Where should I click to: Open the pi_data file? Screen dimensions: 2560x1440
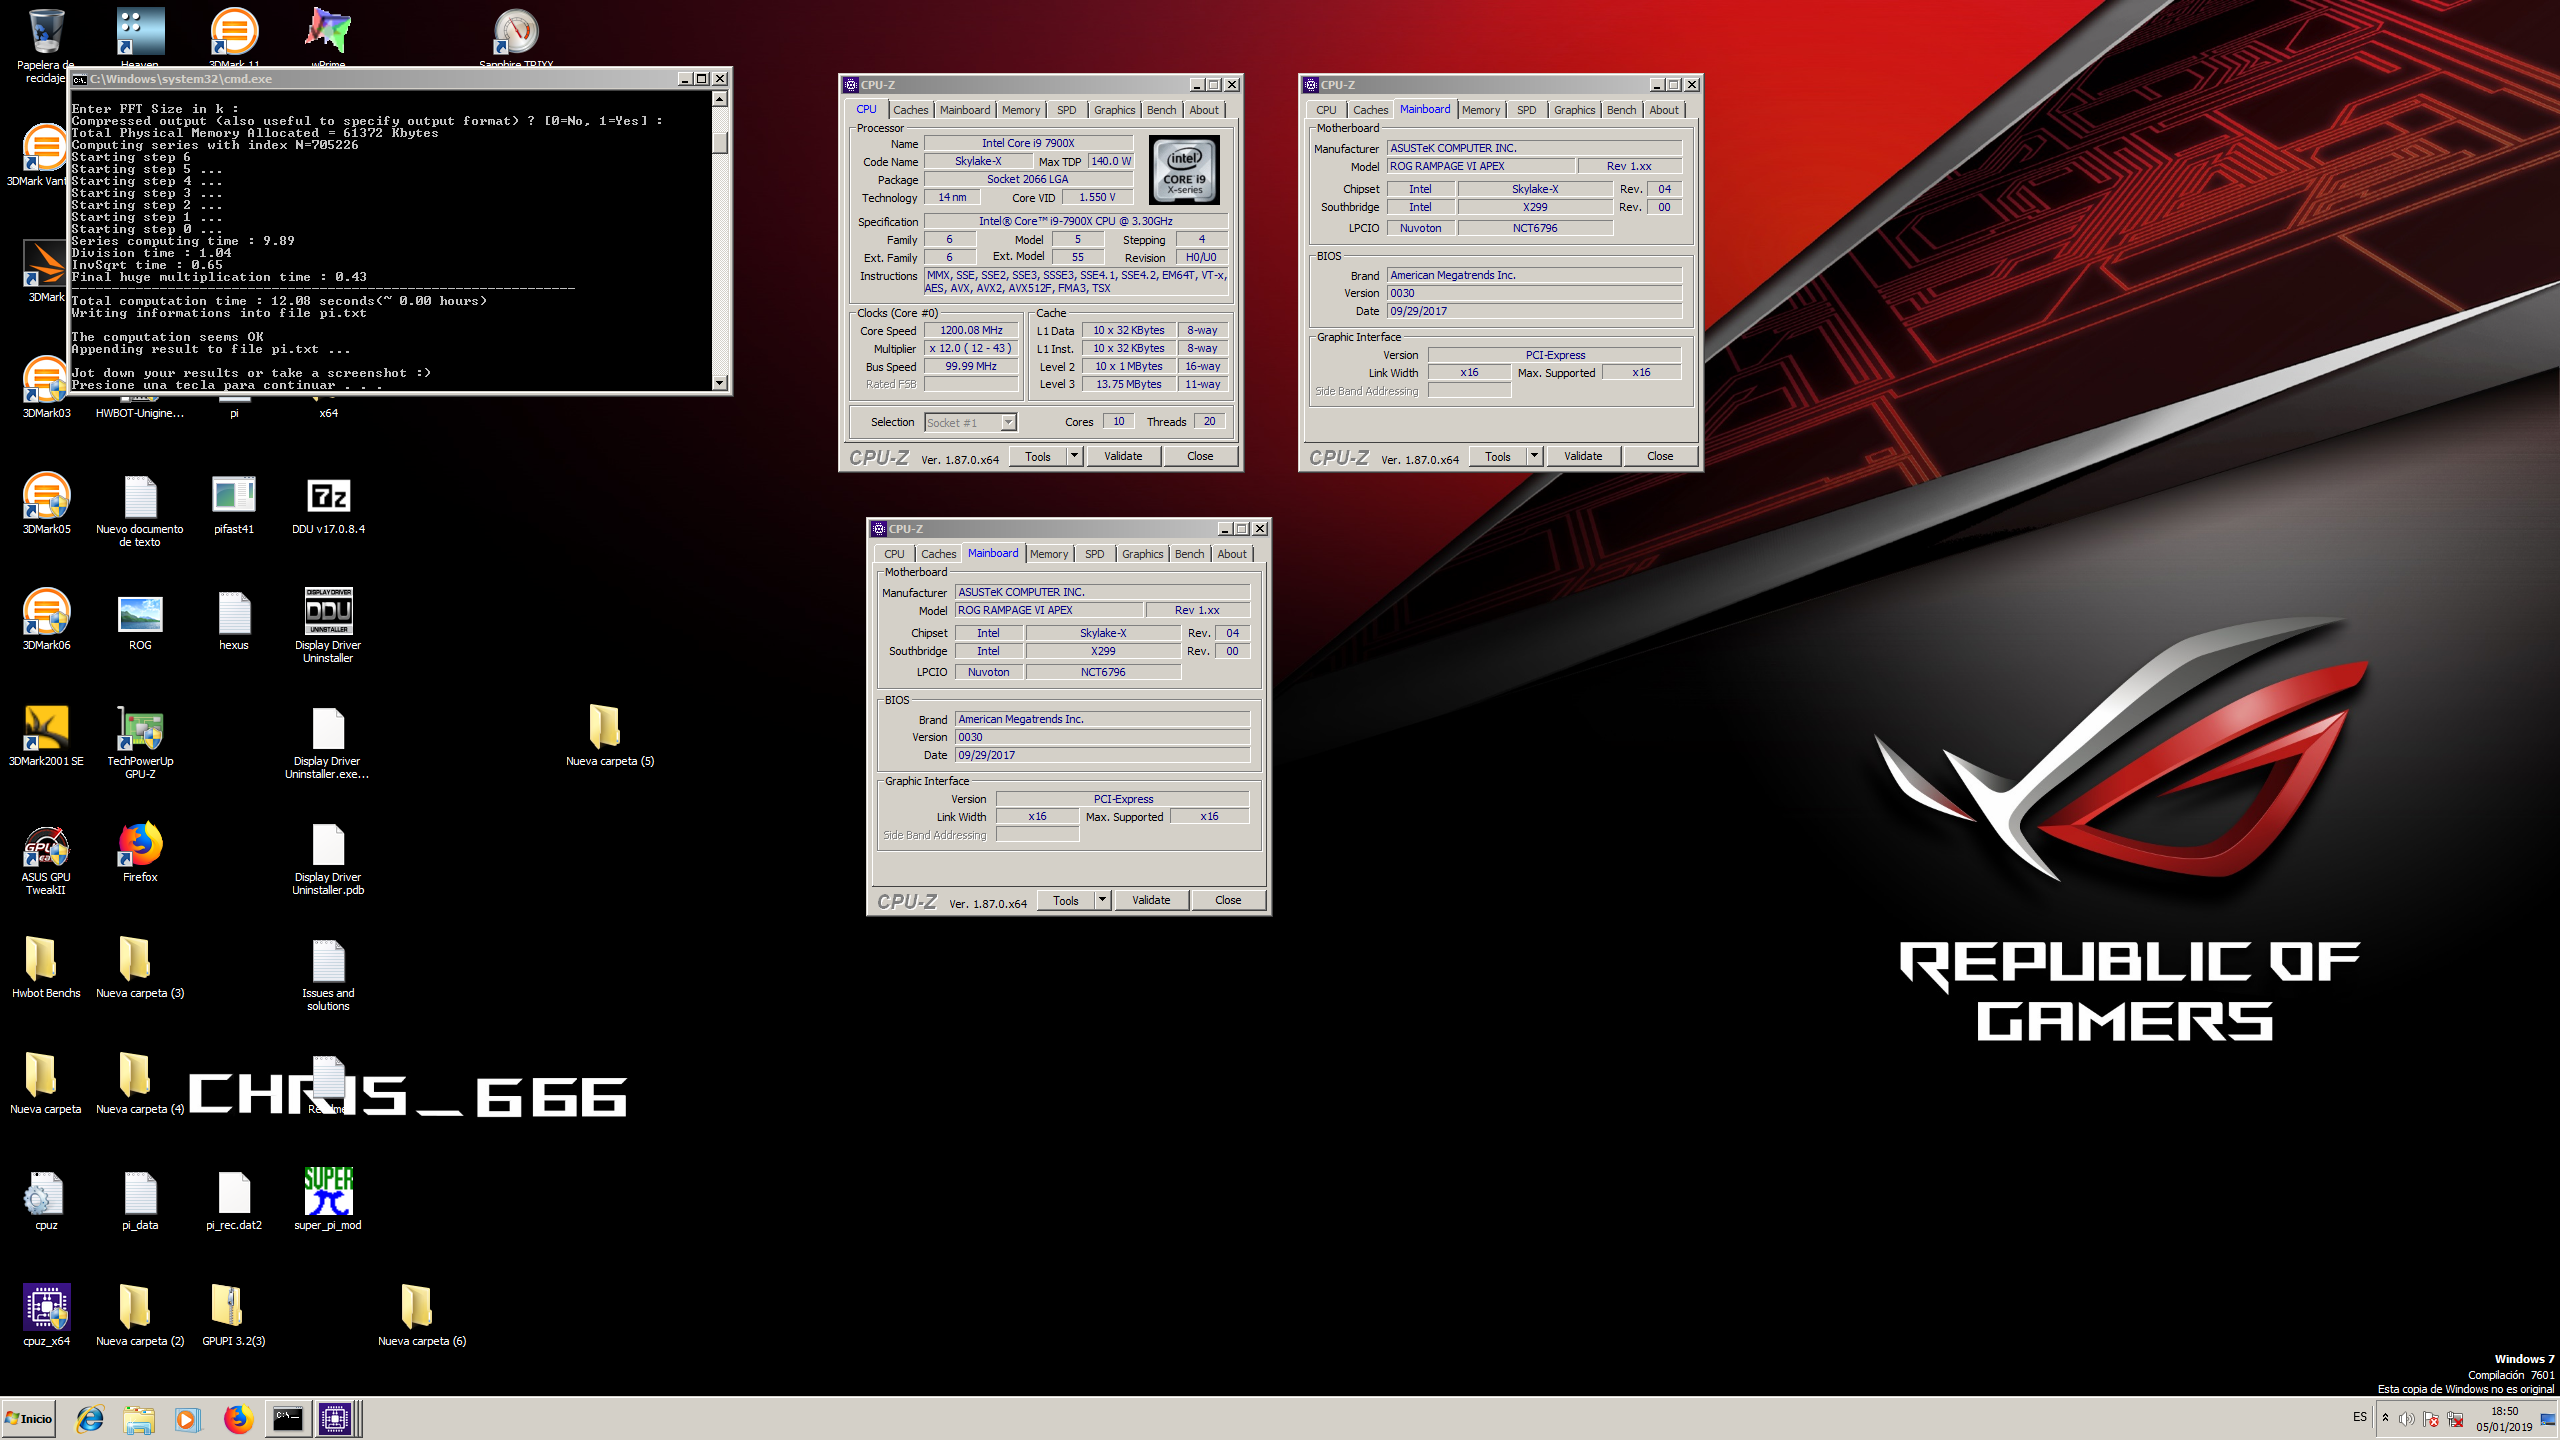pyautogui.click(x=140, y=1200)
